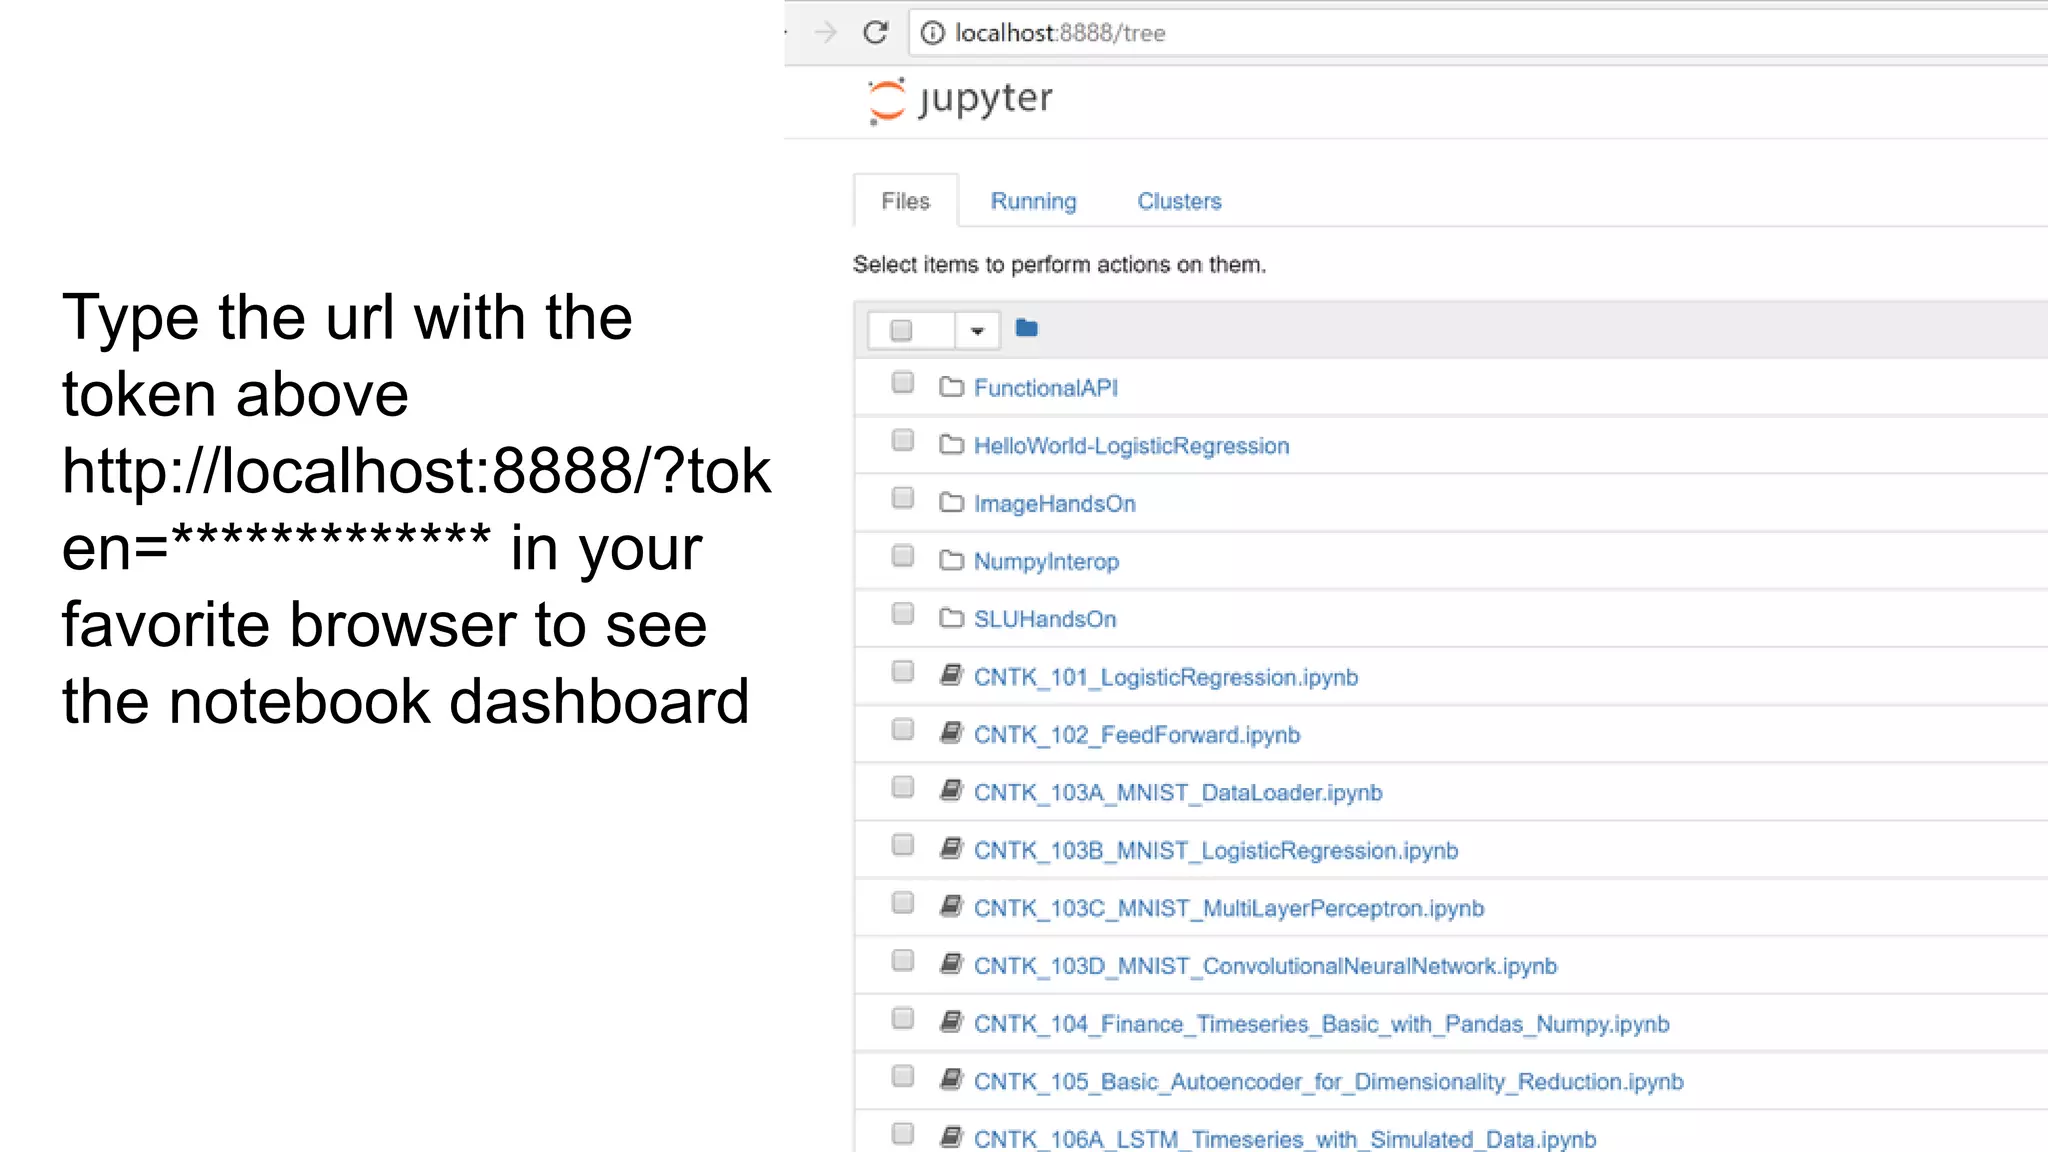Check the box for ImageHandsOn folder
The image size is (2048, 1152).
[x=903, y=498]
